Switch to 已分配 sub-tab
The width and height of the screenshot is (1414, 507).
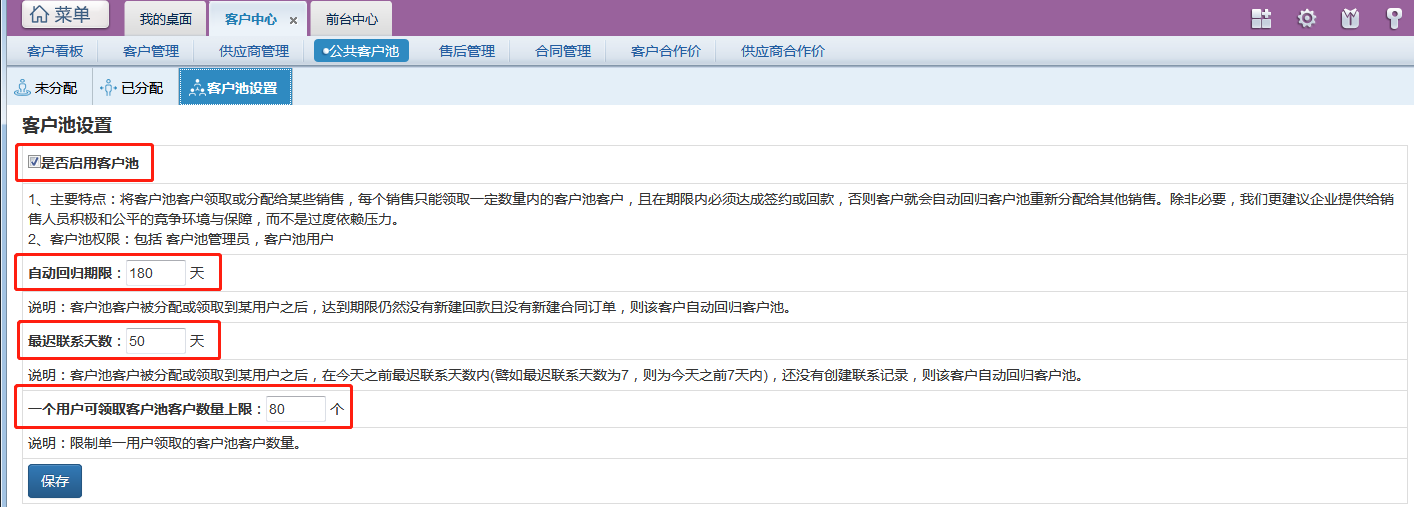tap(133, 88)
